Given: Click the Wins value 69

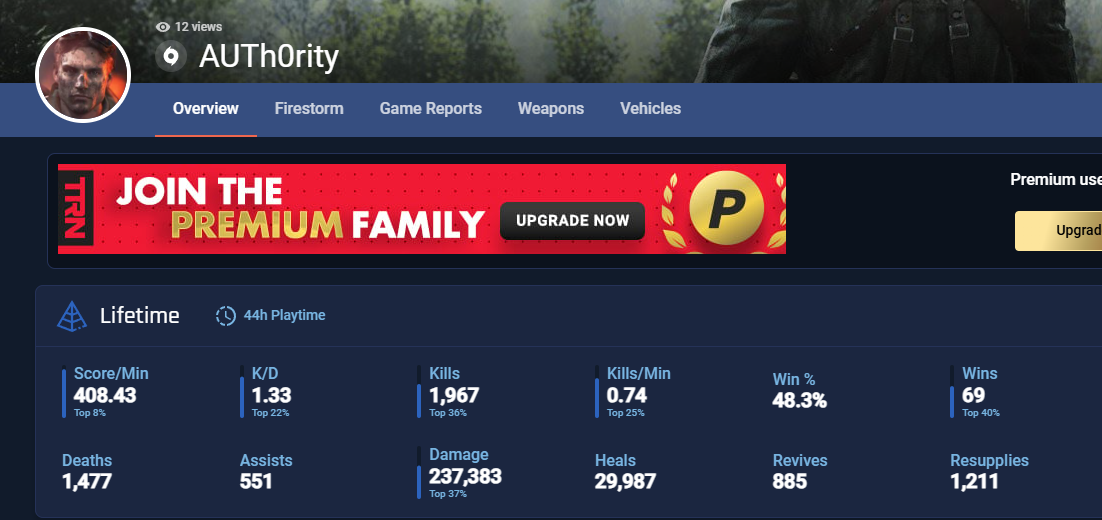Looking at the screenshot, I should (x=973, y=395).
